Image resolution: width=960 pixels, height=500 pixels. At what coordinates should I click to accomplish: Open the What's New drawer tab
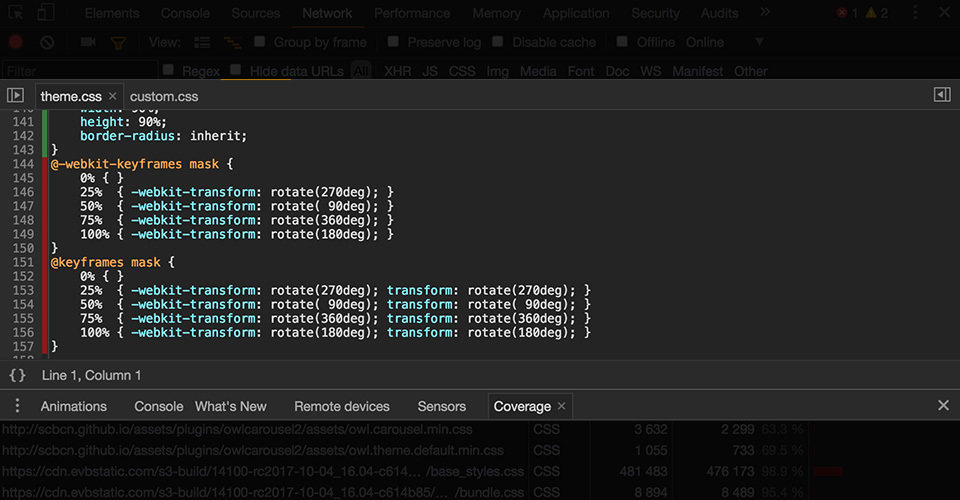(x=231, y=406)
